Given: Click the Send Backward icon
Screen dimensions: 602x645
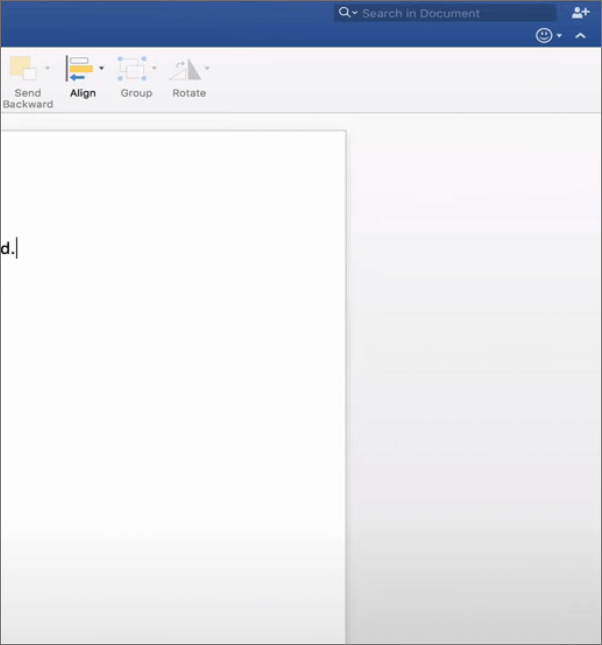Looking at the screenshot, I should tap(23, 68).
